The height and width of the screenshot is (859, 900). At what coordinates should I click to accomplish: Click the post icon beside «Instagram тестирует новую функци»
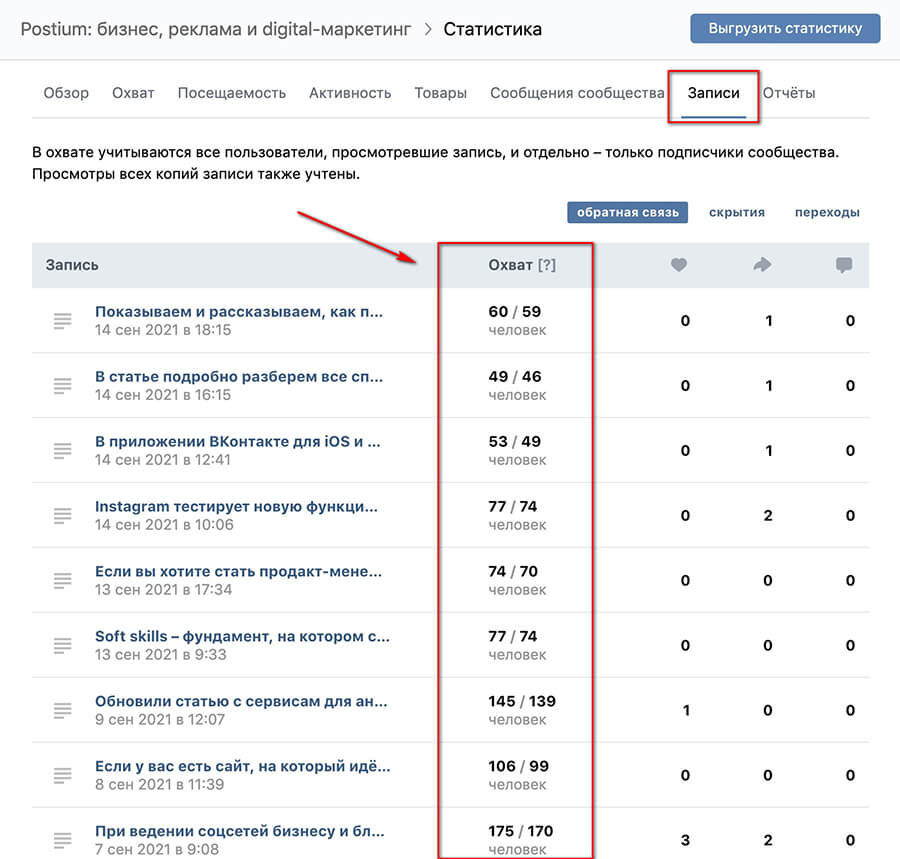tap(62, 514)
